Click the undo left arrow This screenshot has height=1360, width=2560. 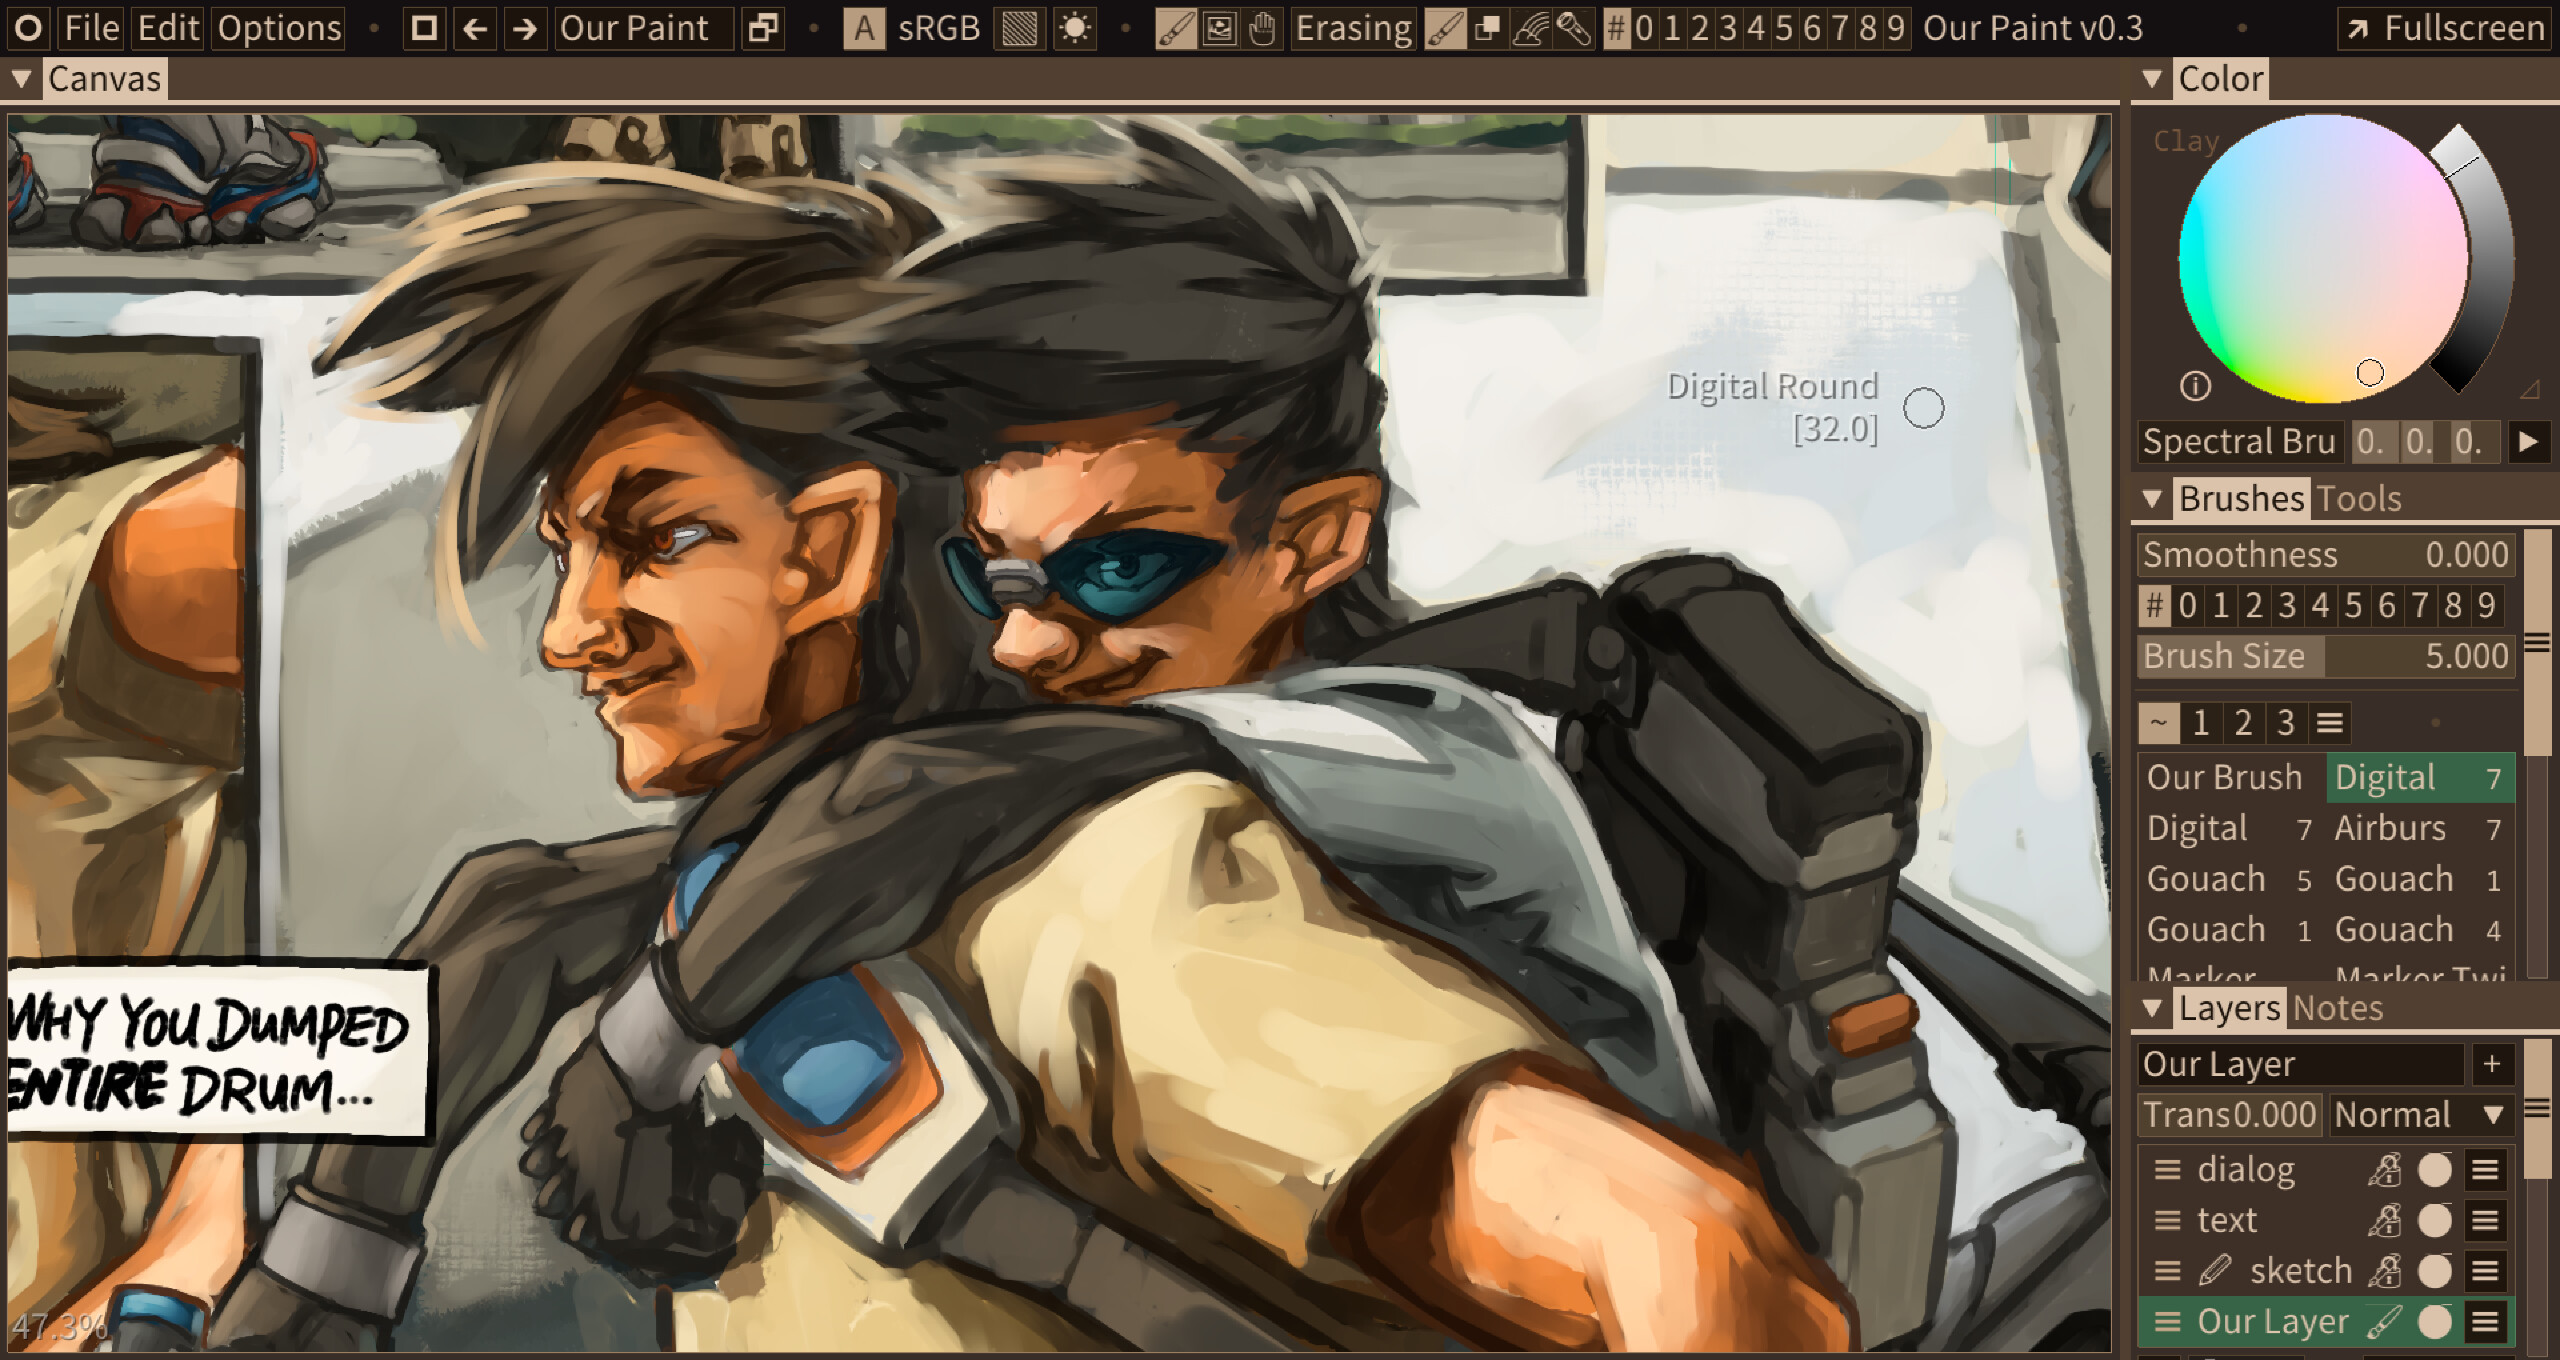[x=476, y=28]
